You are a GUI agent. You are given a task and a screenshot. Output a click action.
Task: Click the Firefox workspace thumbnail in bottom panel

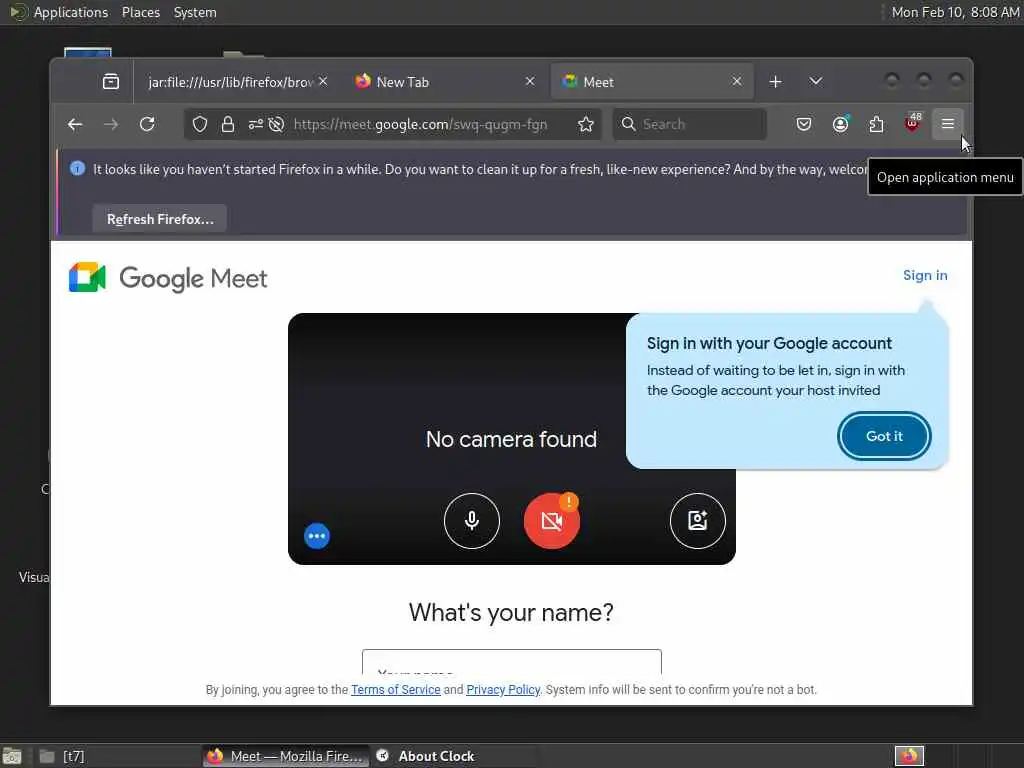point(909,756)
